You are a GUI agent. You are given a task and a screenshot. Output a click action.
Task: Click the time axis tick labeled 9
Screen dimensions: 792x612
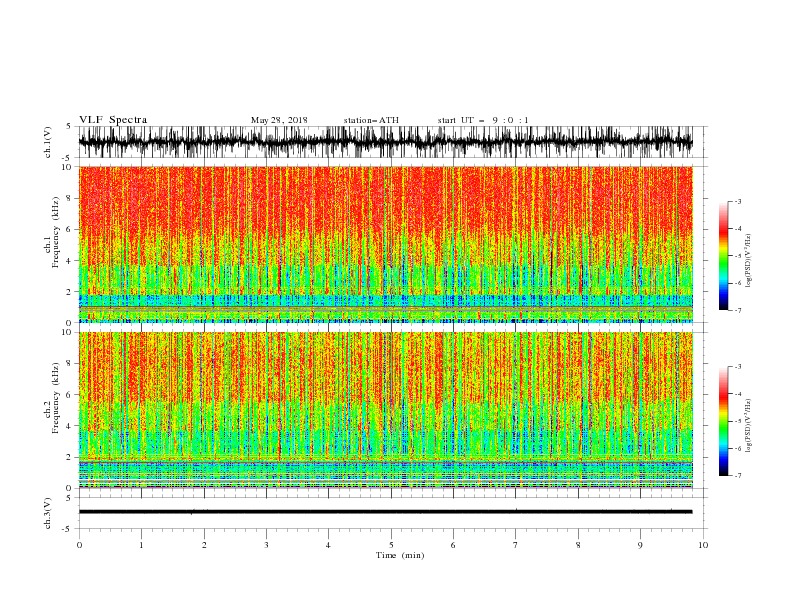click(640, 545)
